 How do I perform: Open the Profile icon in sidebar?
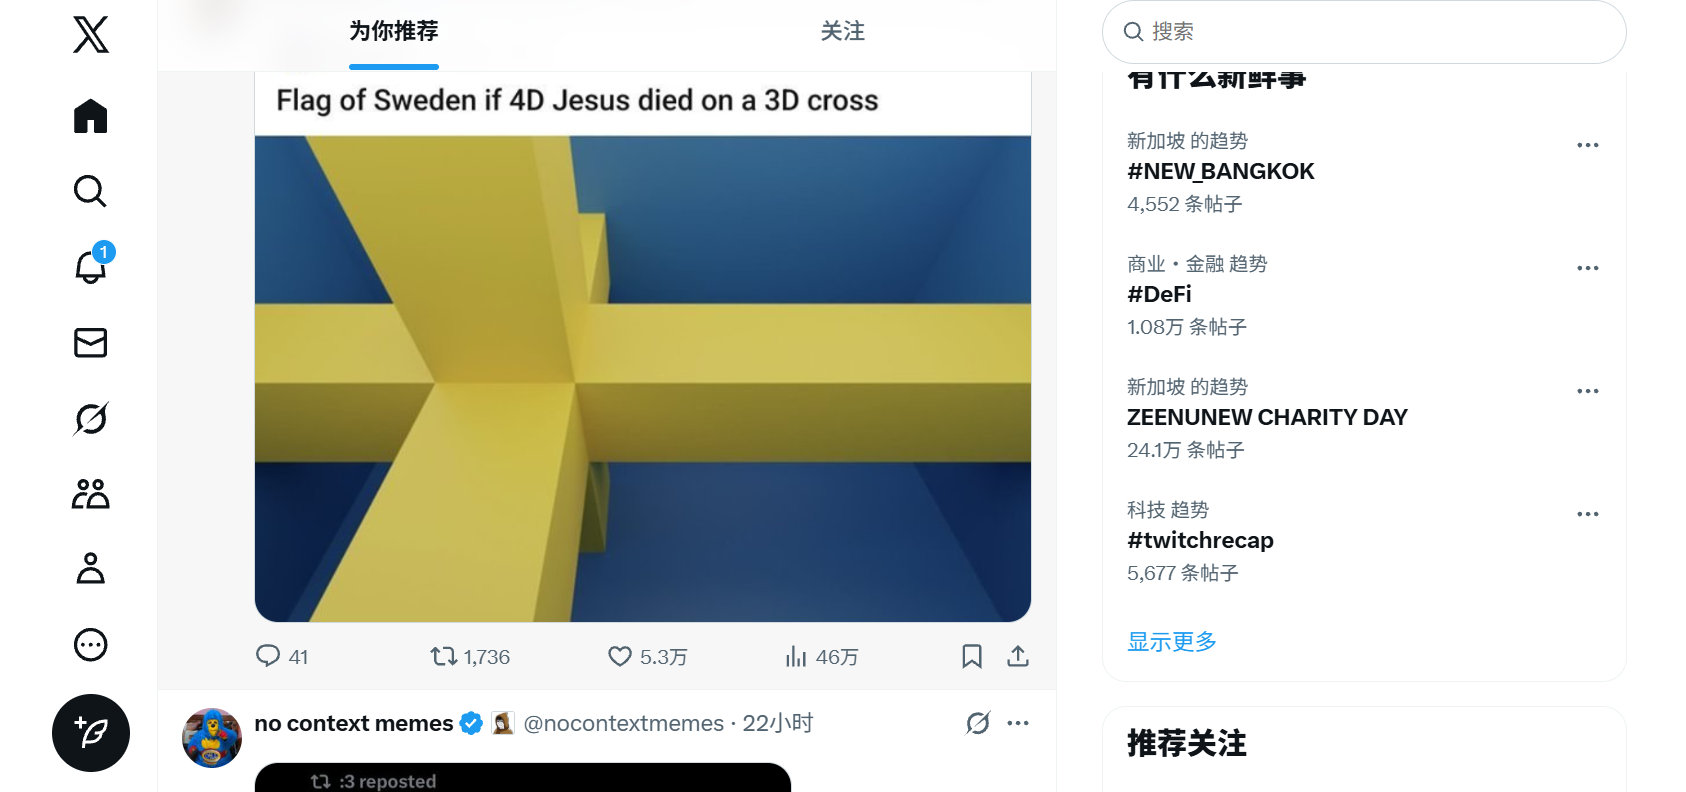(91, 568)
